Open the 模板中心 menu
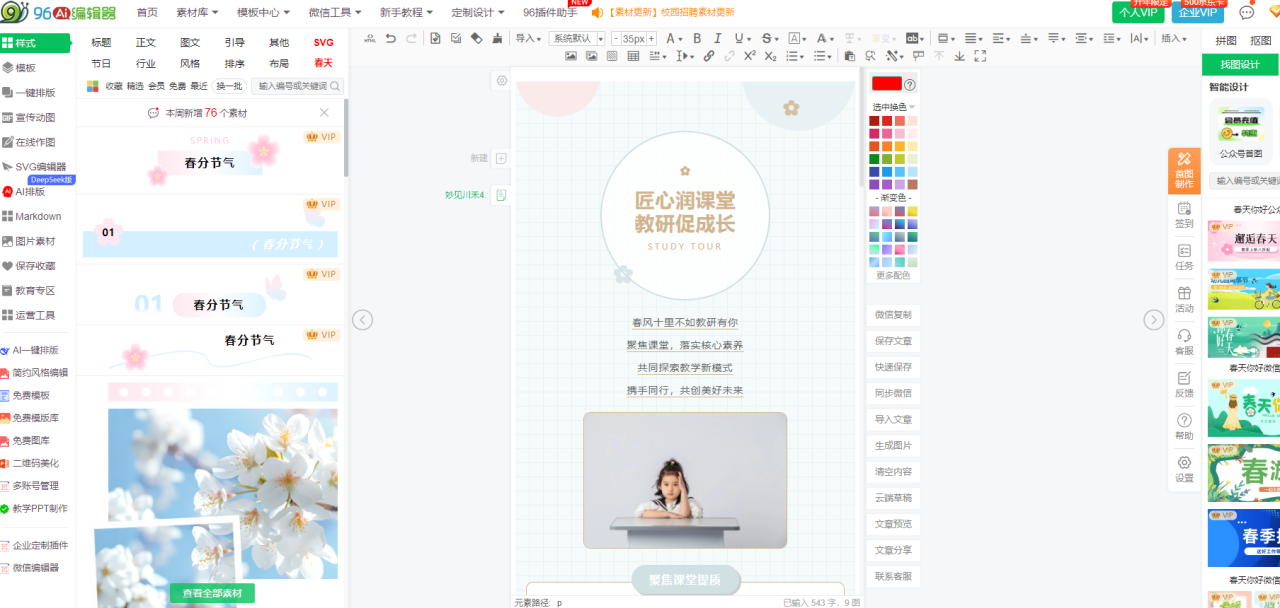The width and height of the screenshot is (1280, 608). pyautogui.click(x=263, y=12)
